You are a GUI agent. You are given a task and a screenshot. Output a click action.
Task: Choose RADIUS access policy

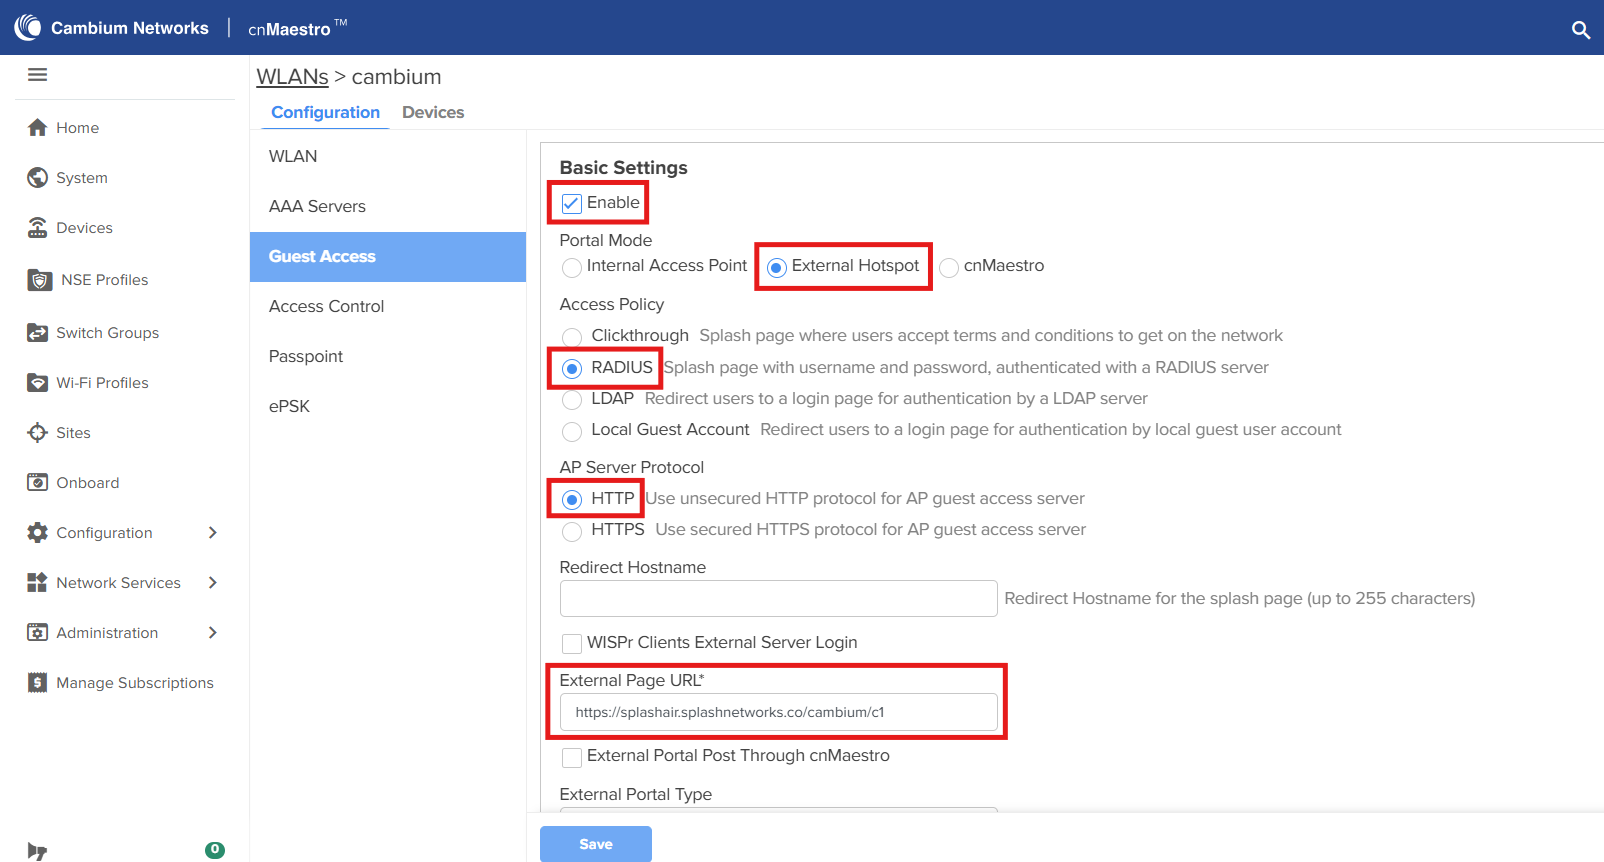pos(572,369)
